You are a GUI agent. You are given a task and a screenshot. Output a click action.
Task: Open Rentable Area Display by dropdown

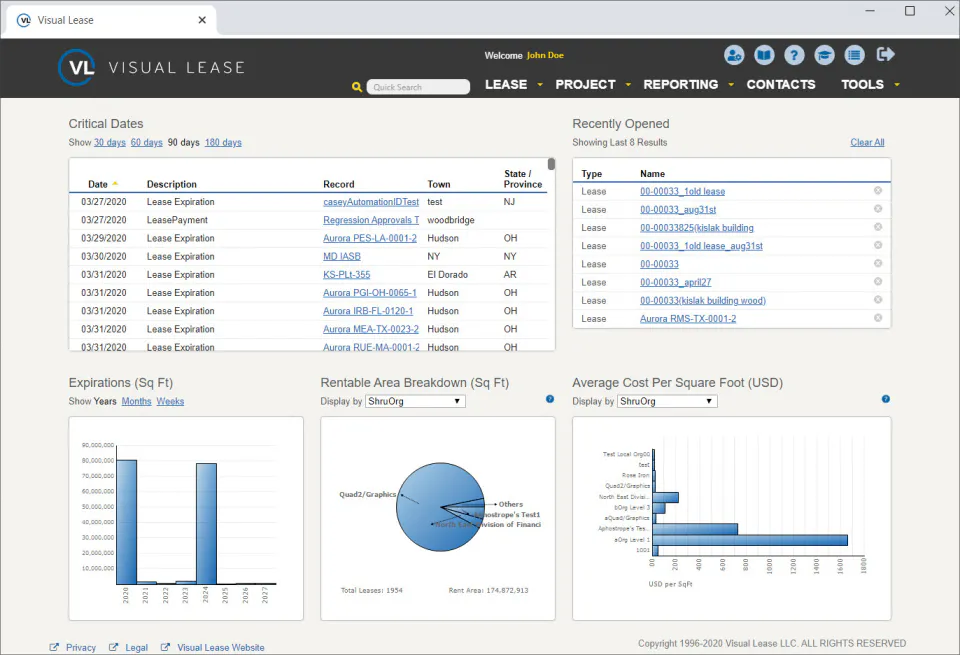pos(415,402)
